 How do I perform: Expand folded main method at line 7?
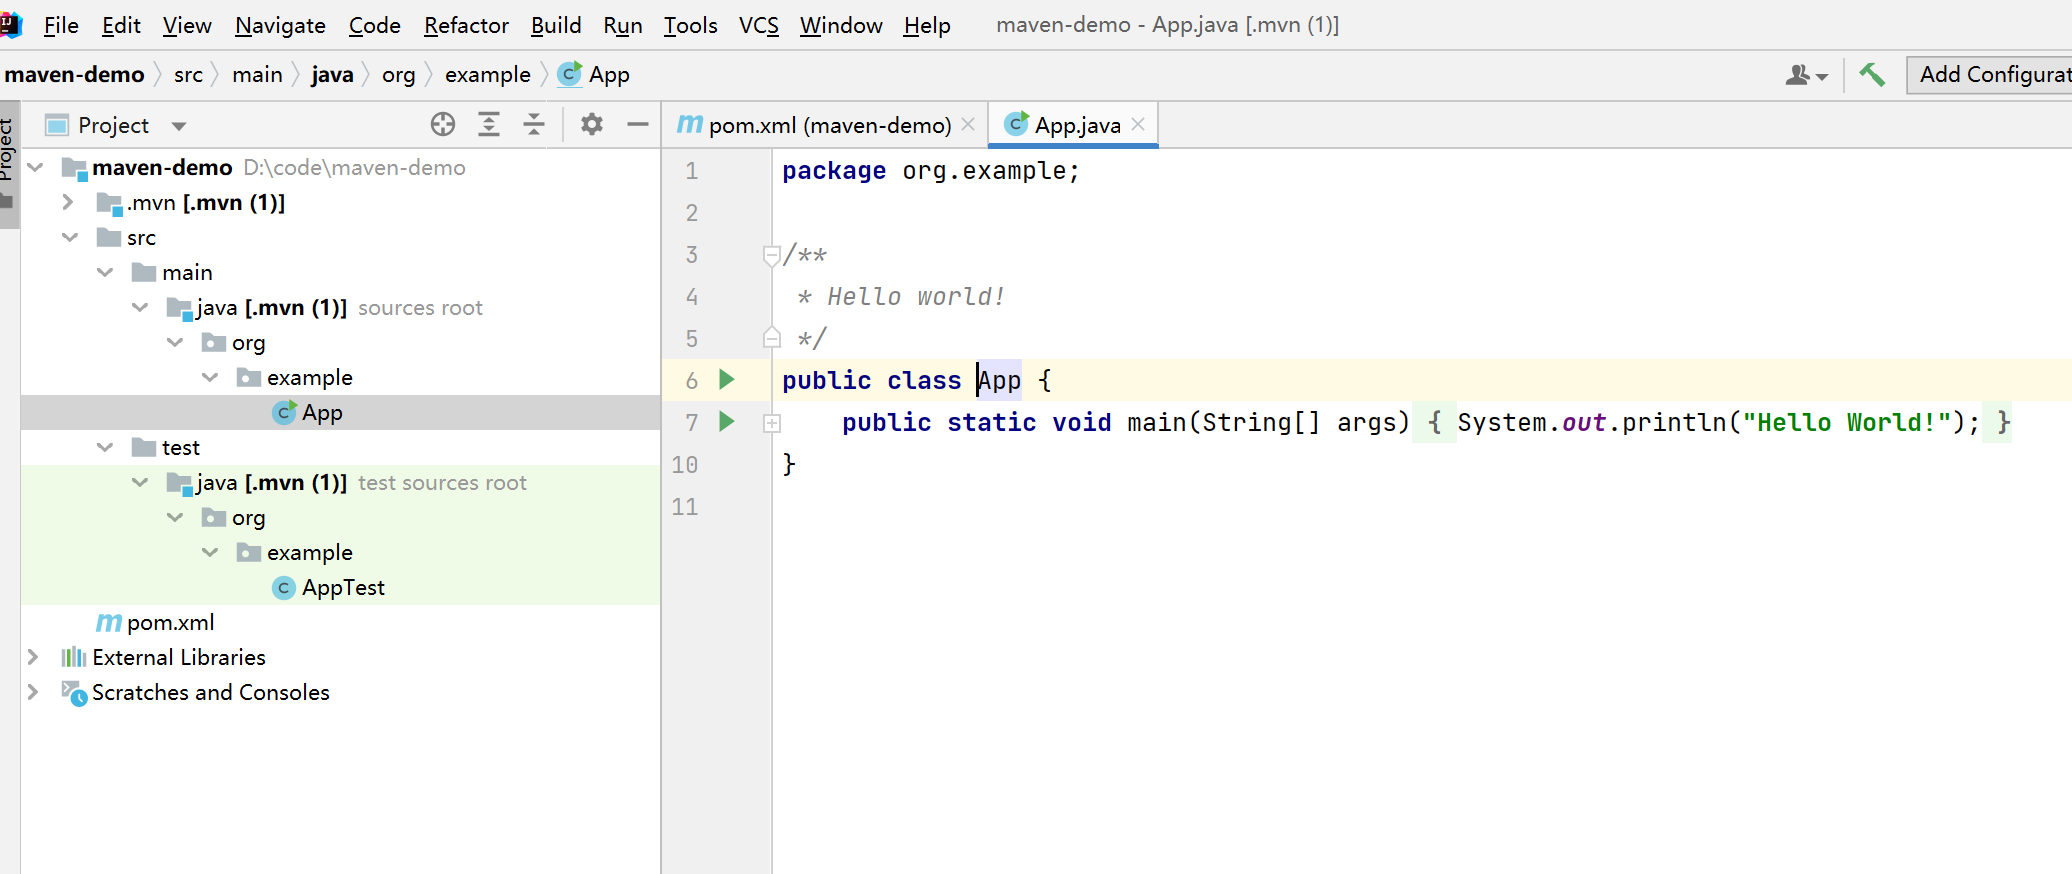pos(771,423)
